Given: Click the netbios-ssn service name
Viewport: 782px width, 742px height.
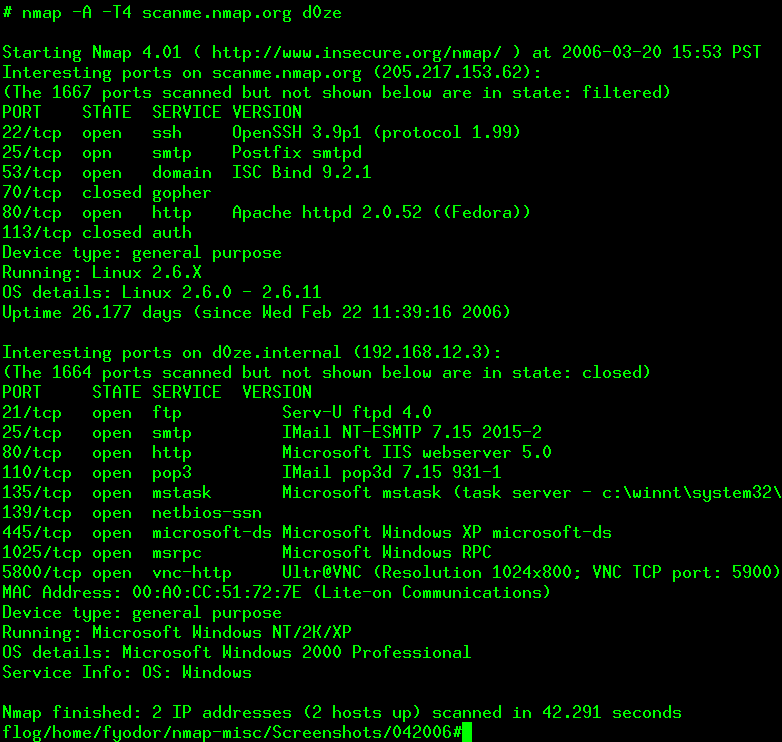Looking at the screenshot, I should (x=207, y=513).
